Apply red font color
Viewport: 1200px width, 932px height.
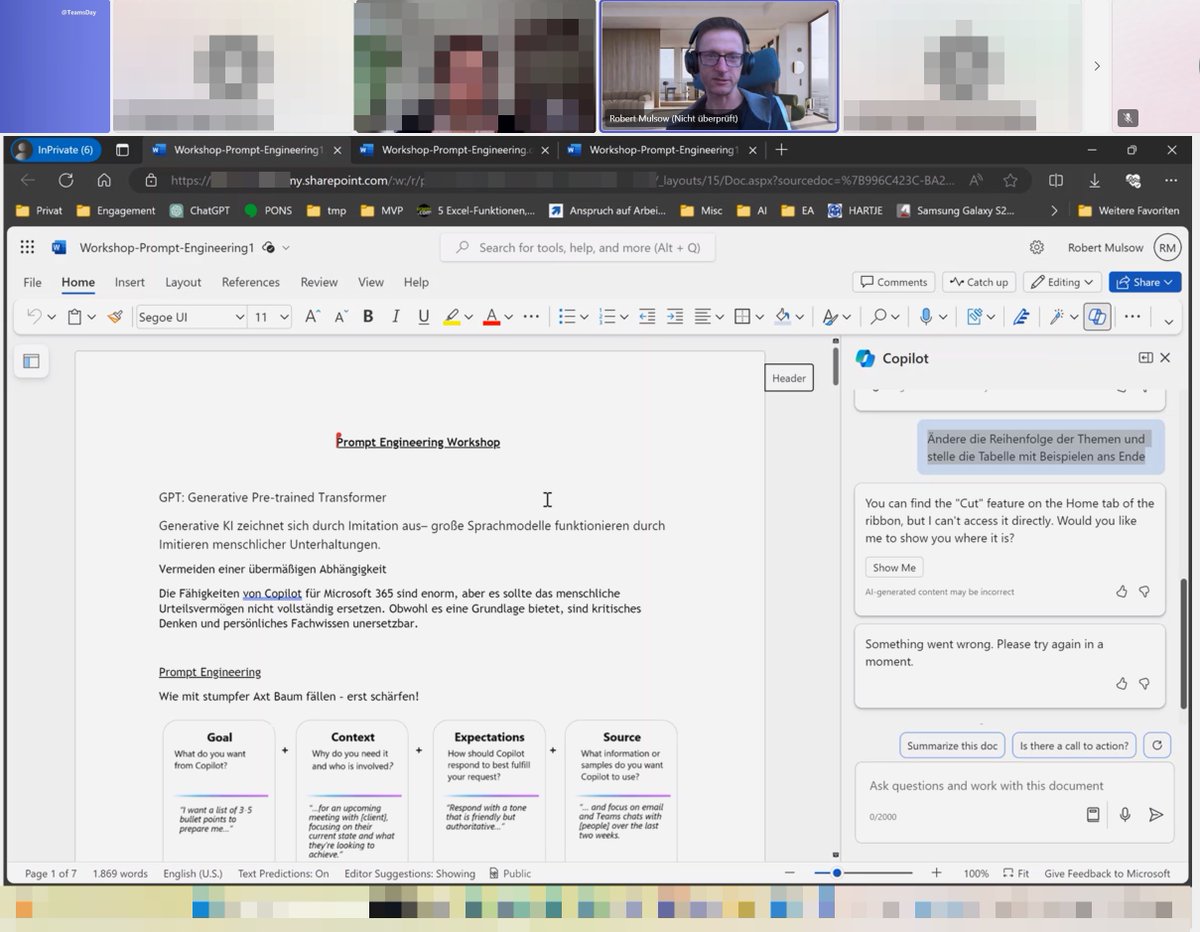pos(491,316)
